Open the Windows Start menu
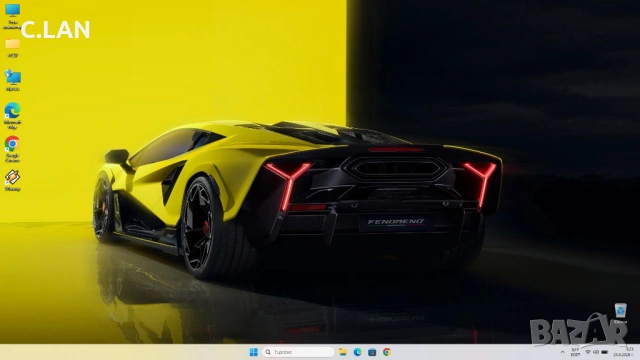 point(253,352)
